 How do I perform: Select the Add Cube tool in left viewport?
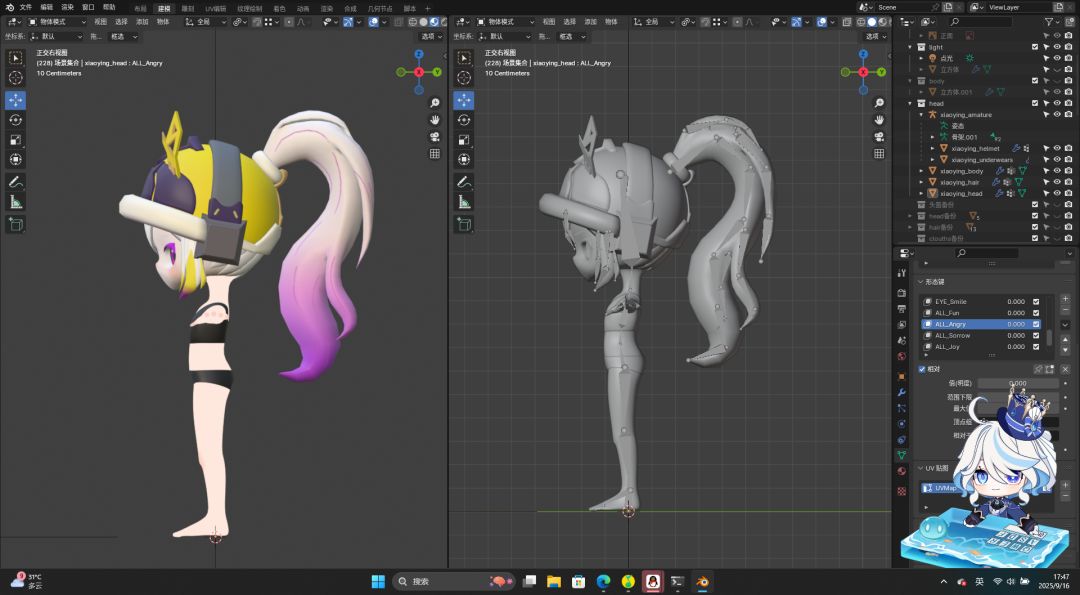(15, 225)
